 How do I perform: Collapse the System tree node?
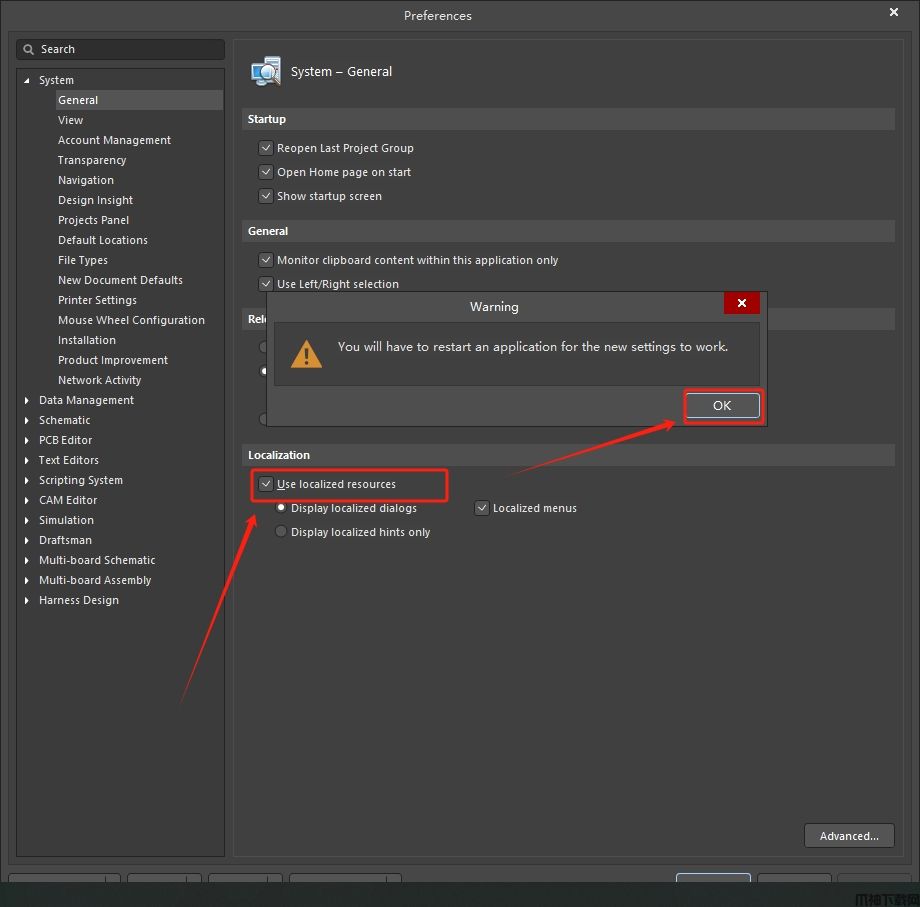point(27,80)
